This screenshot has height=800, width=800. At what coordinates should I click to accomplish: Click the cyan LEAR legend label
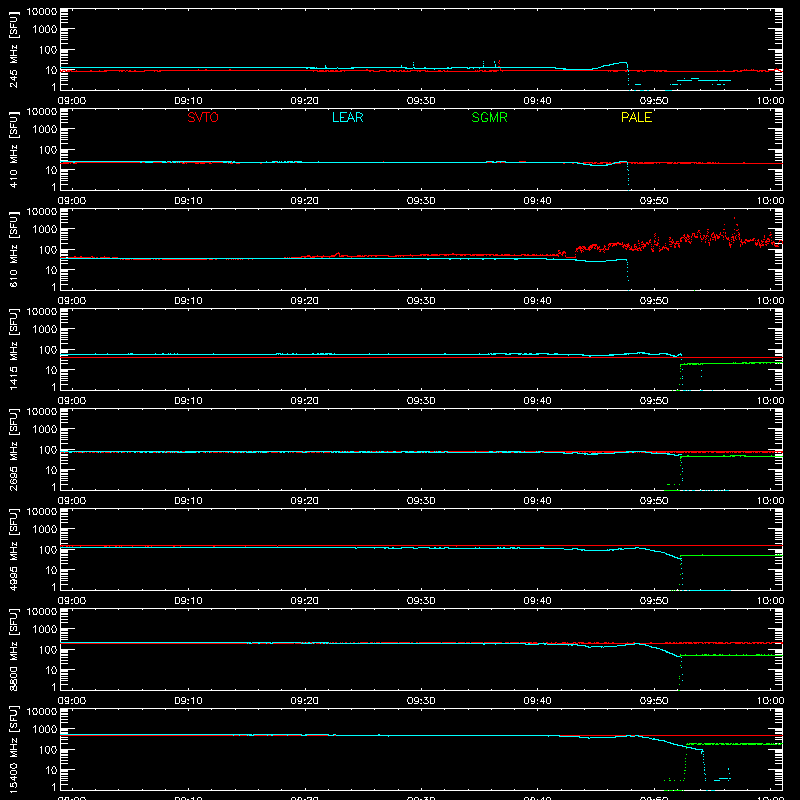tap(347, 117)
